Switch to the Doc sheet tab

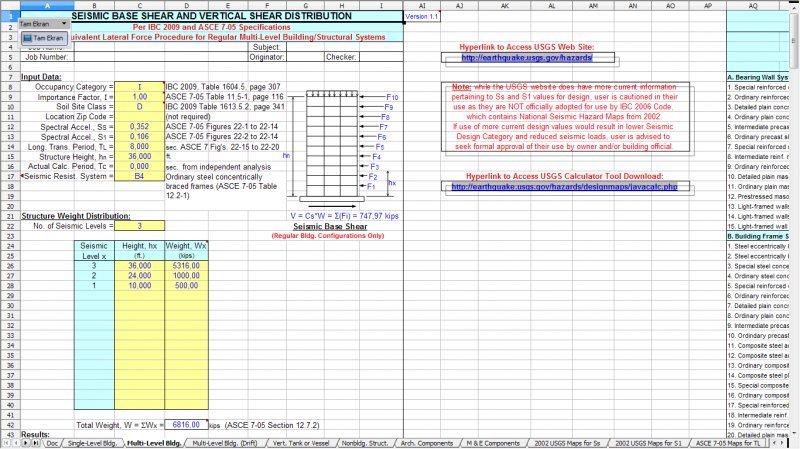[x=52, y=443]
